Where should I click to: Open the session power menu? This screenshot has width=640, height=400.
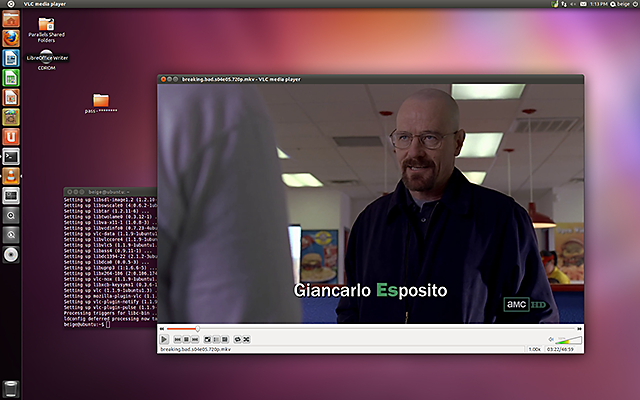tap(635, 4)
